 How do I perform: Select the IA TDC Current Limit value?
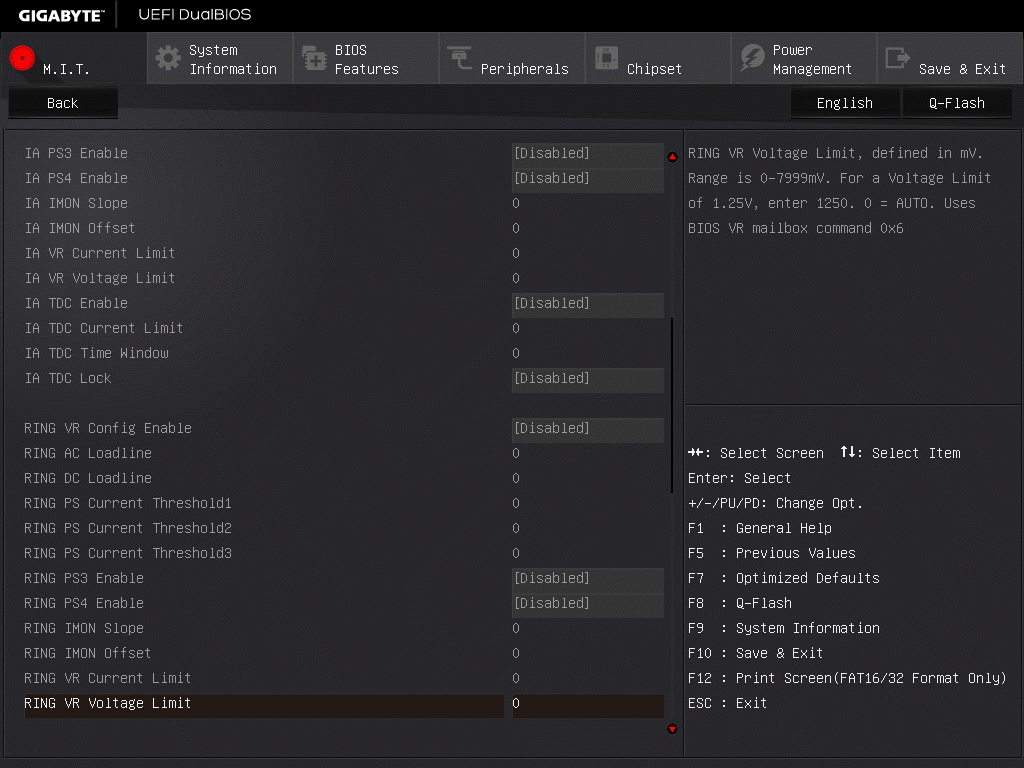[x=516, y=328]
